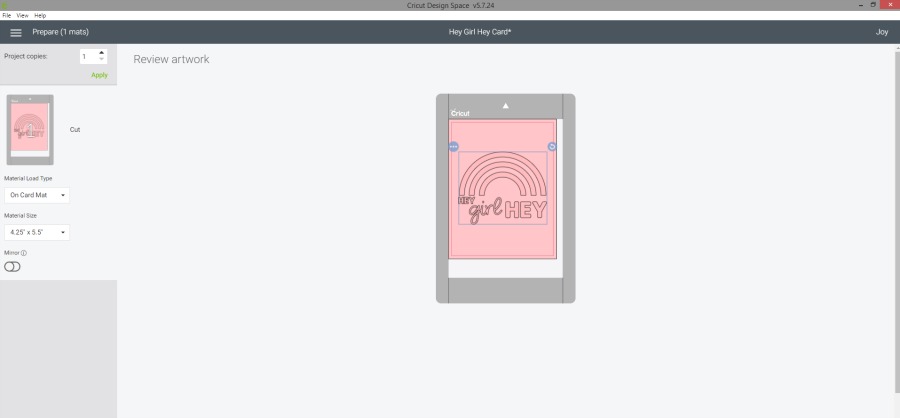Click the Mirror info icon
The width and height of the screenshot is (900, 418).
coord(24,253)
